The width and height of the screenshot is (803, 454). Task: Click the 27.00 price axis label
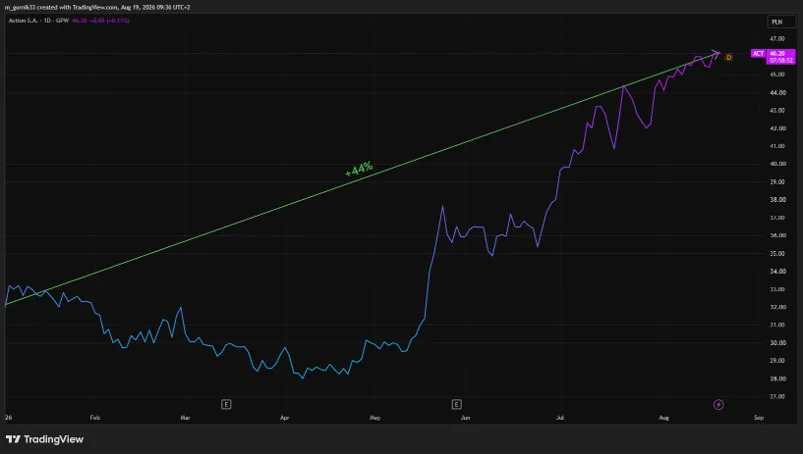point(777,396)
